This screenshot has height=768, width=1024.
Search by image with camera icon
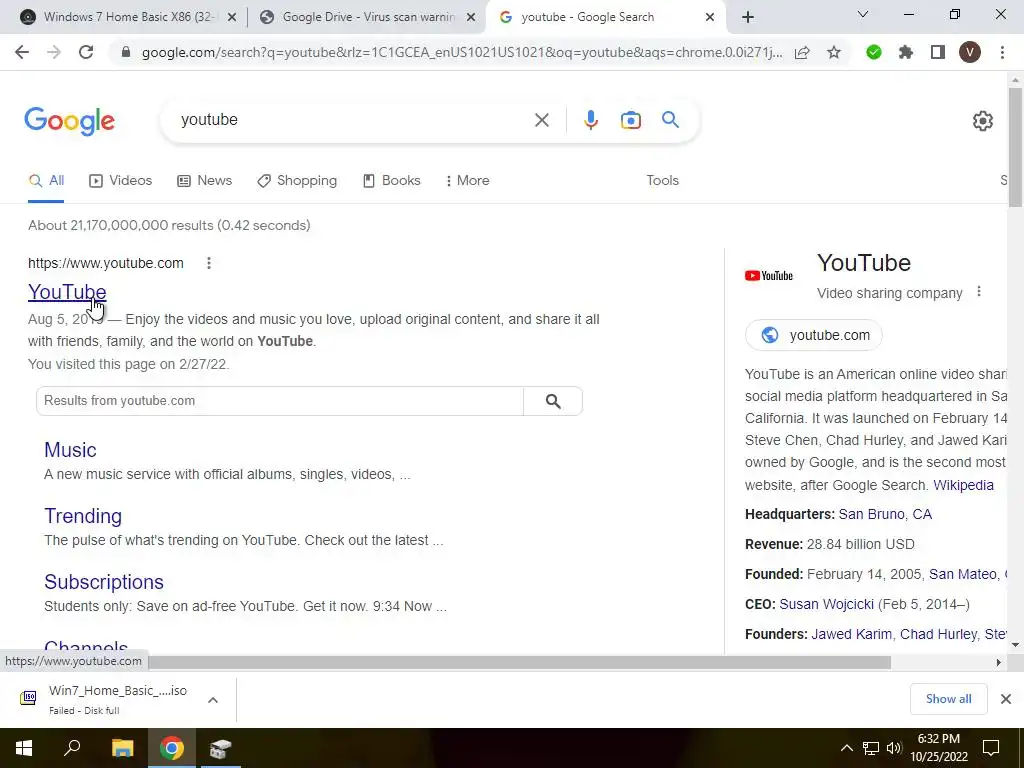point(630,120)
